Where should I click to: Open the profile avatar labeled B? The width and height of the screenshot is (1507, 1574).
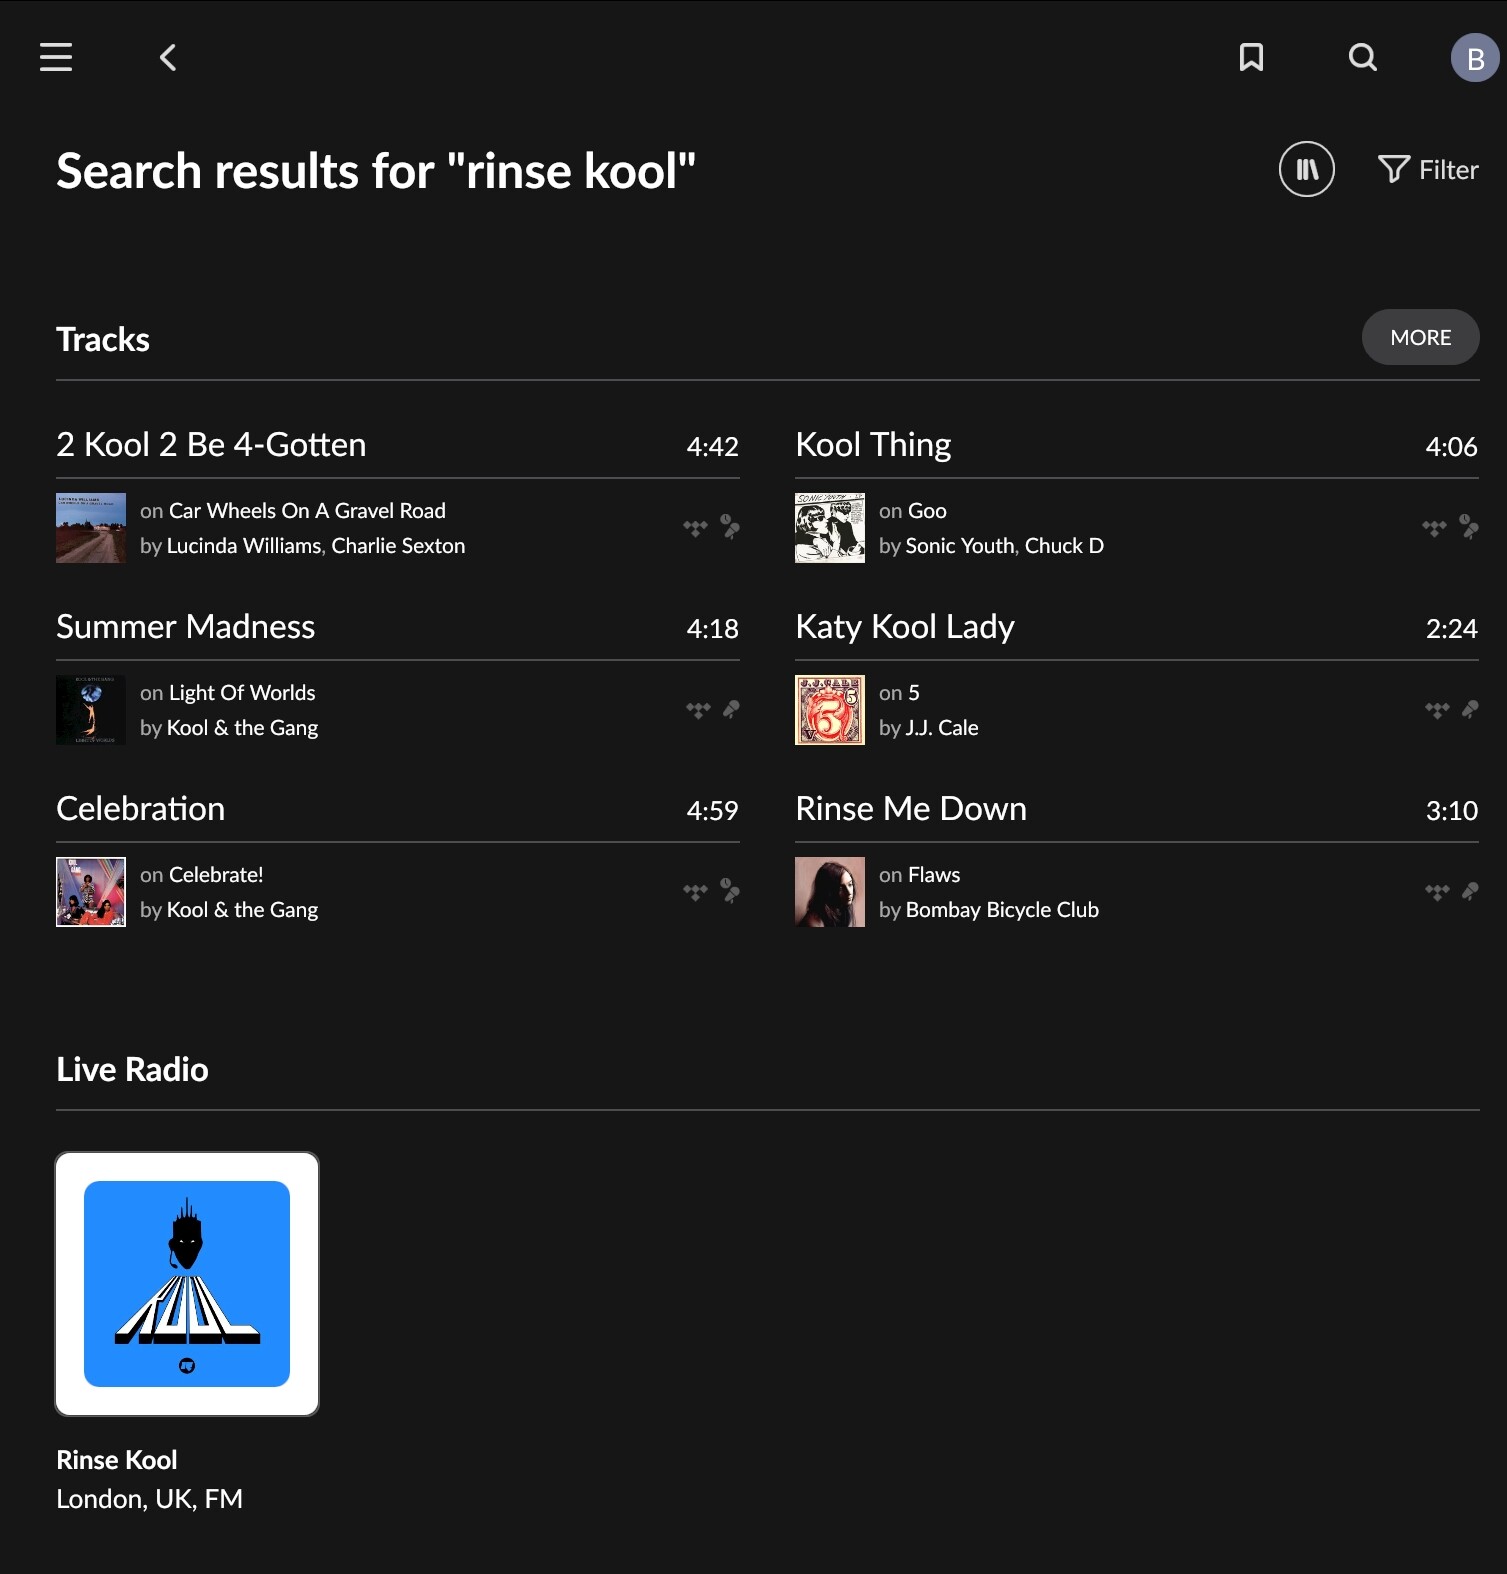pos(1474,58)
